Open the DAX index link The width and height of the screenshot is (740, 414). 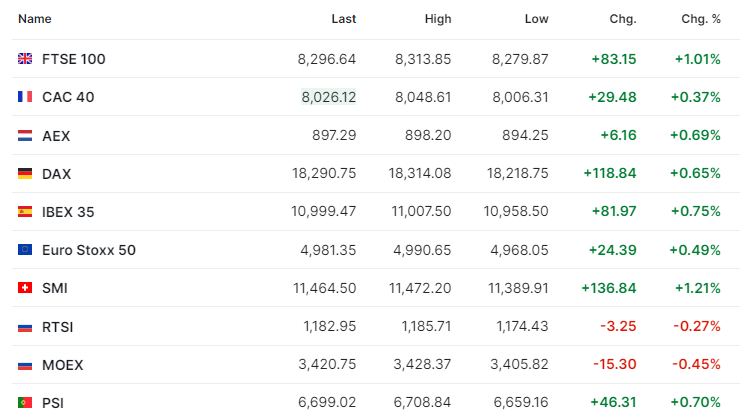[x=56, y=174]
